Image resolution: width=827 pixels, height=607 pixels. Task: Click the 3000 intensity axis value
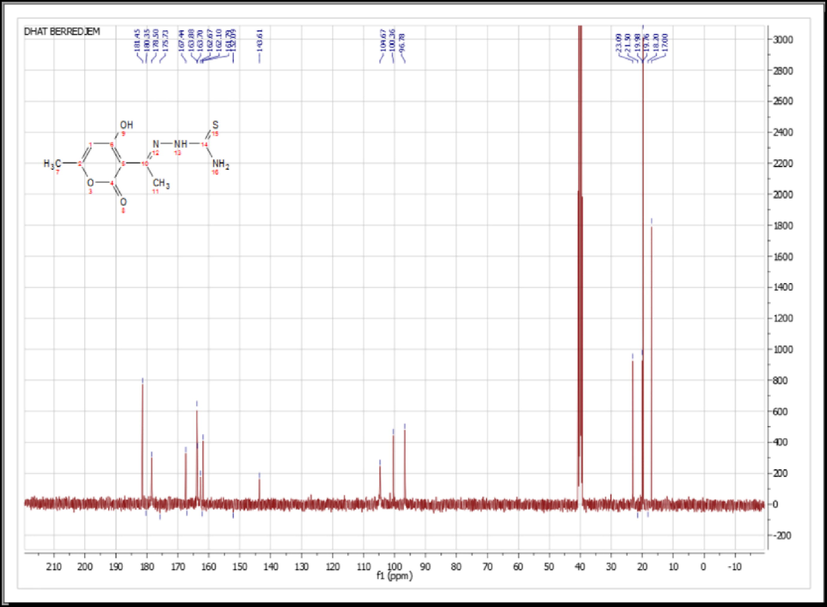pyautogui.click(x=783, y=40)
